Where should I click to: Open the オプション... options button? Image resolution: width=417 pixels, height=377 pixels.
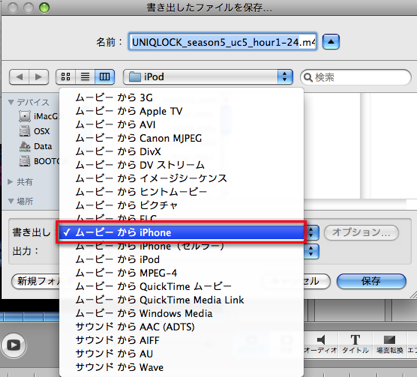pyautogui.click(x=361, y=232)
